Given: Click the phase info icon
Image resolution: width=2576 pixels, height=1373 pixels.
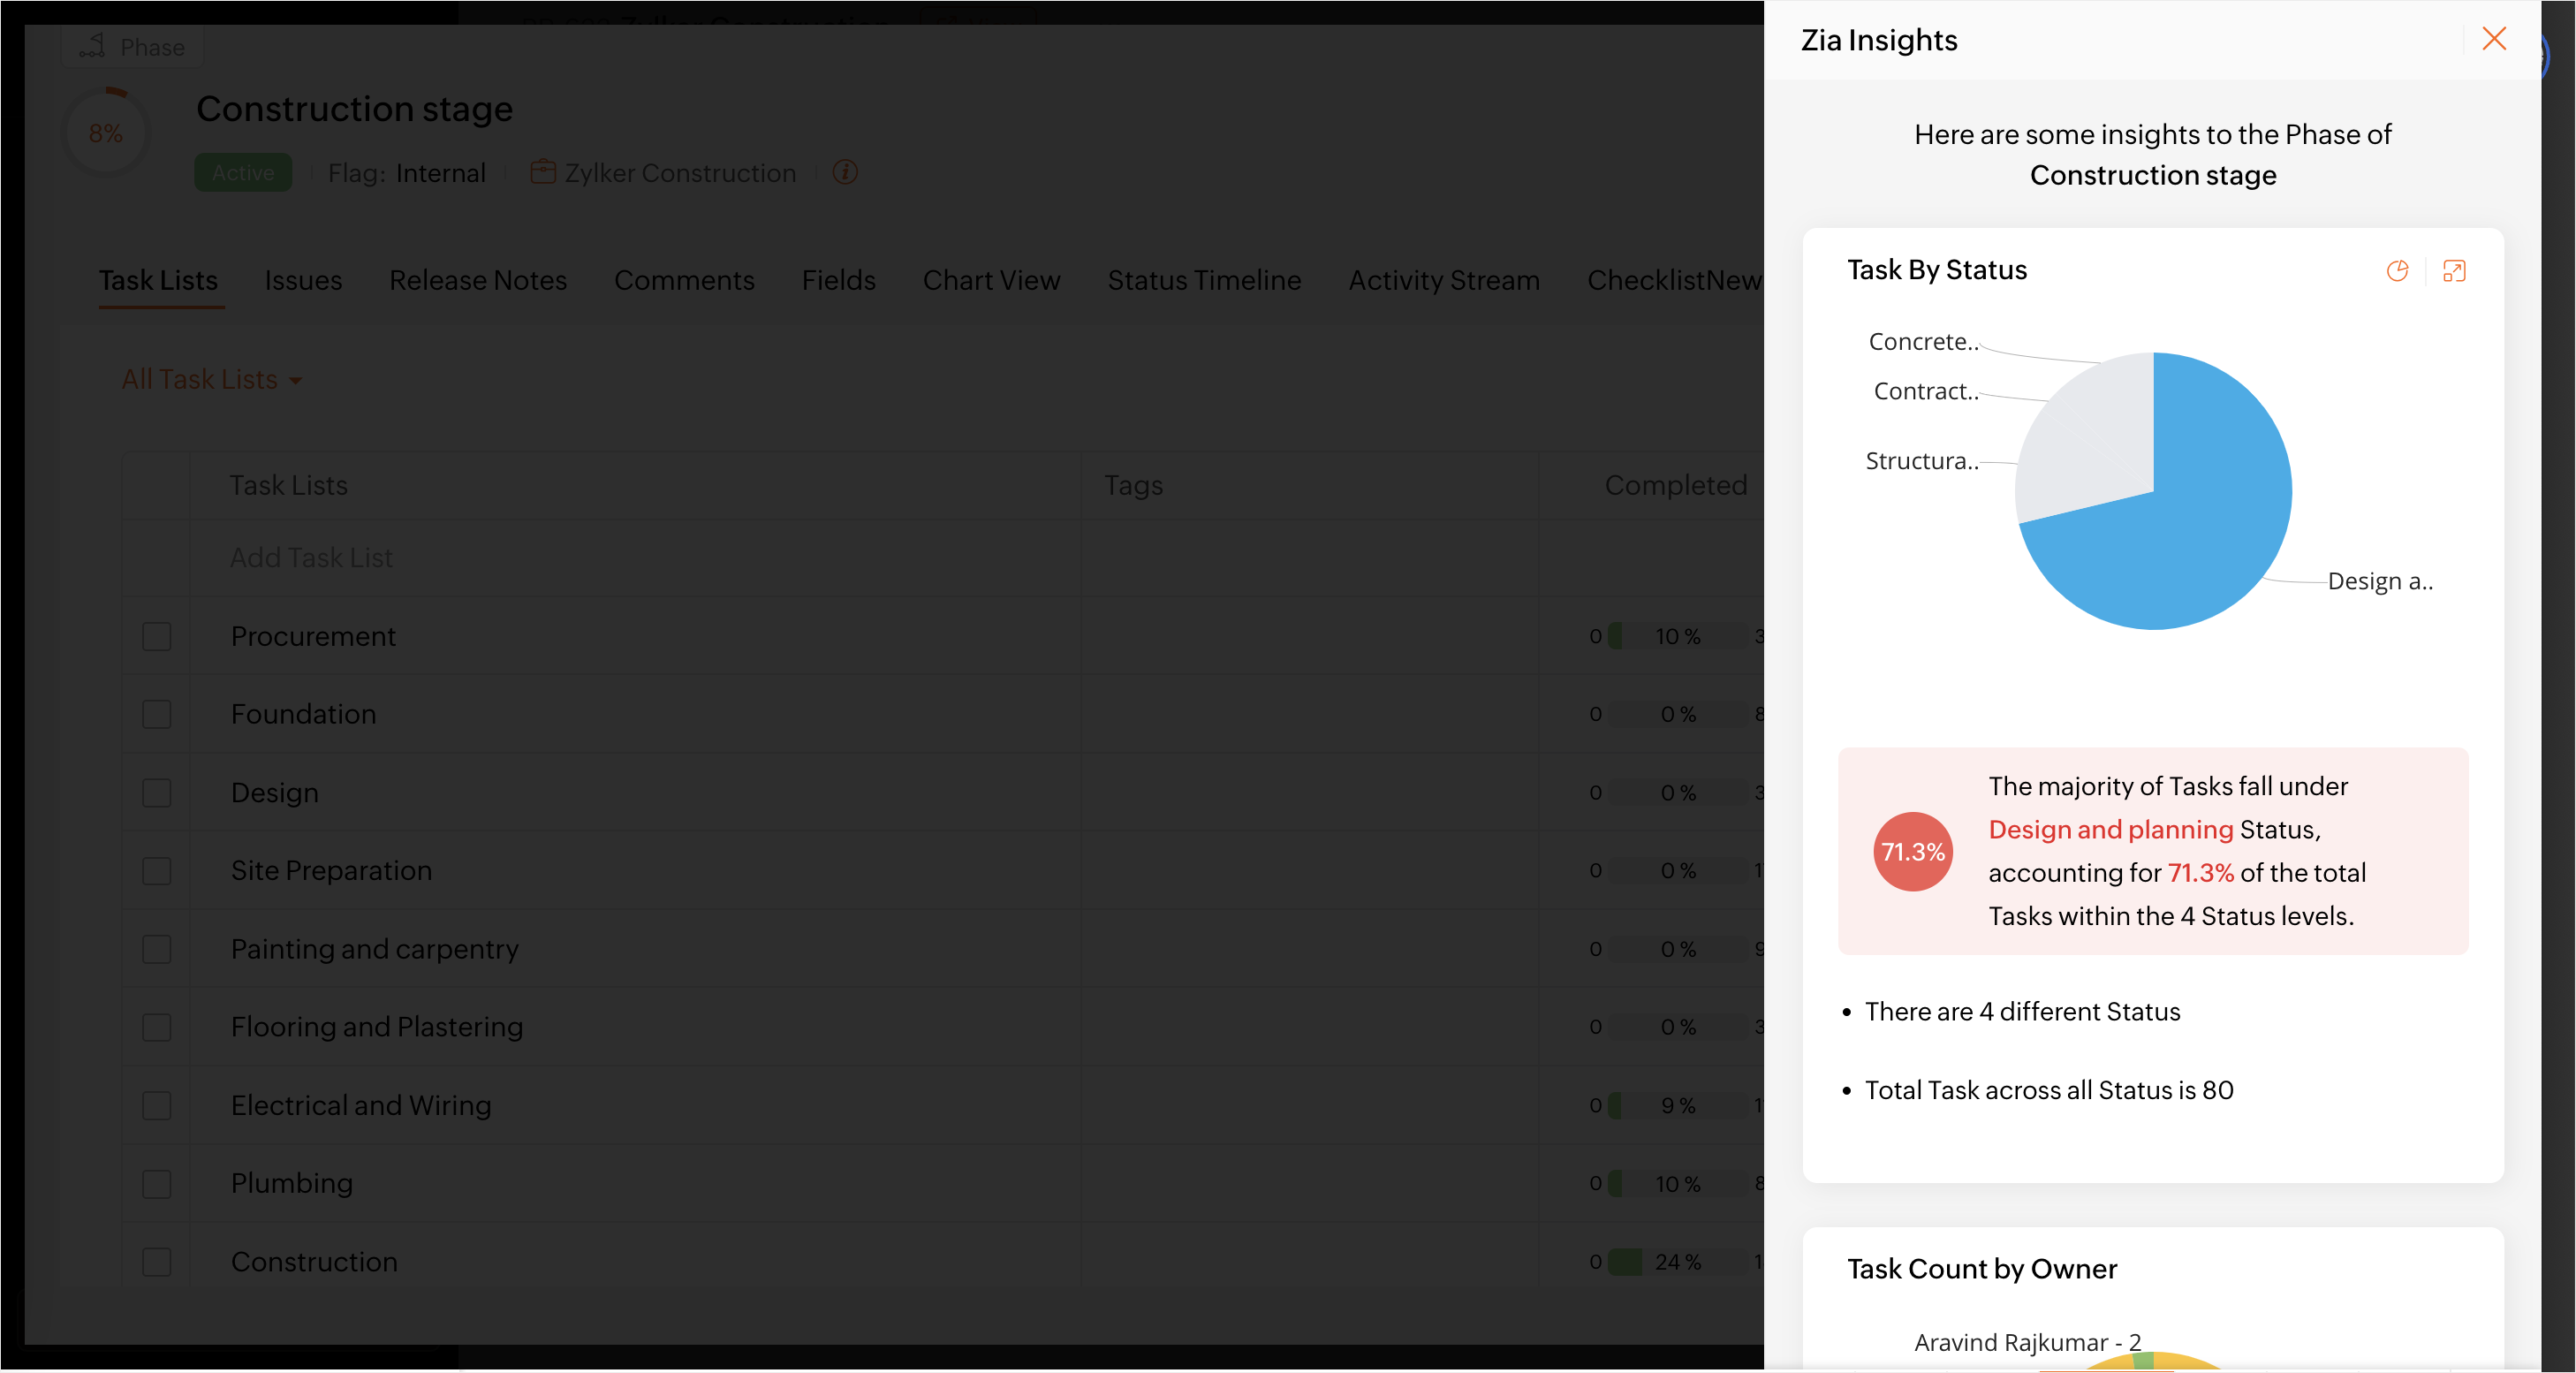Looking at the screenshot, I should tap(845, 172).
